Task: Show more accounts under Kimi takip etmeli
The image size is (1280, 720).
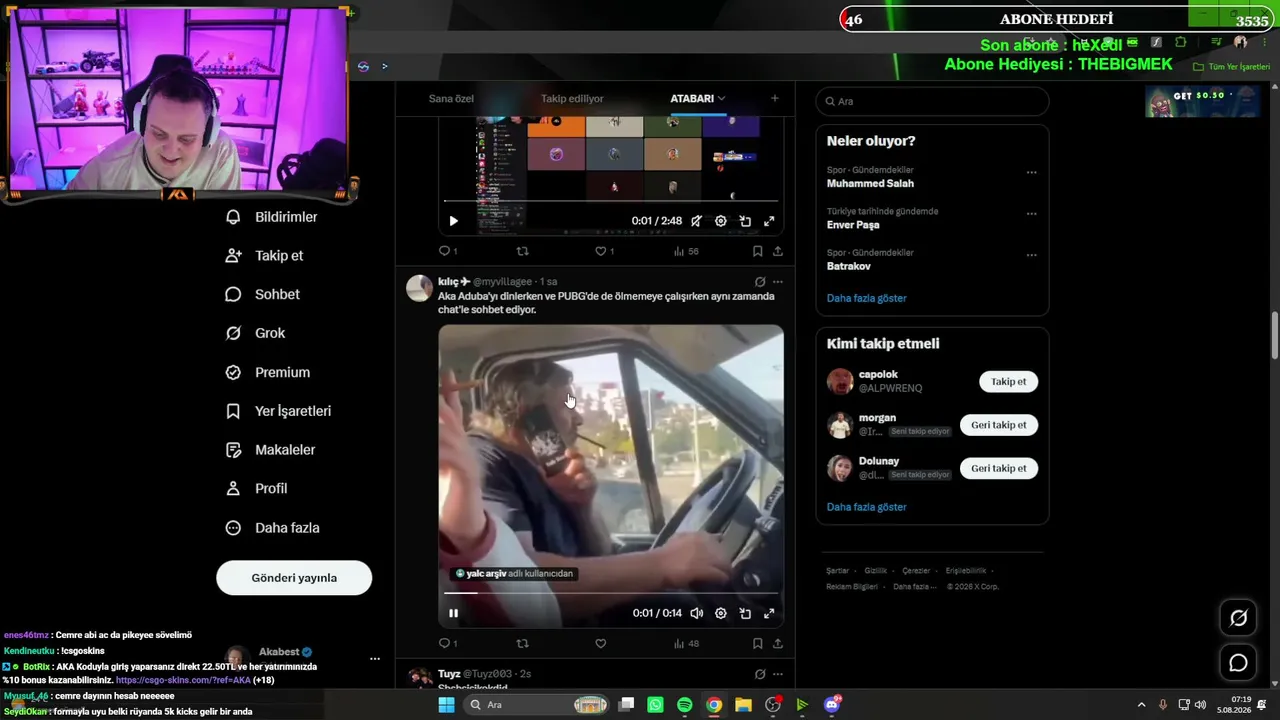Action: point(867,507)
